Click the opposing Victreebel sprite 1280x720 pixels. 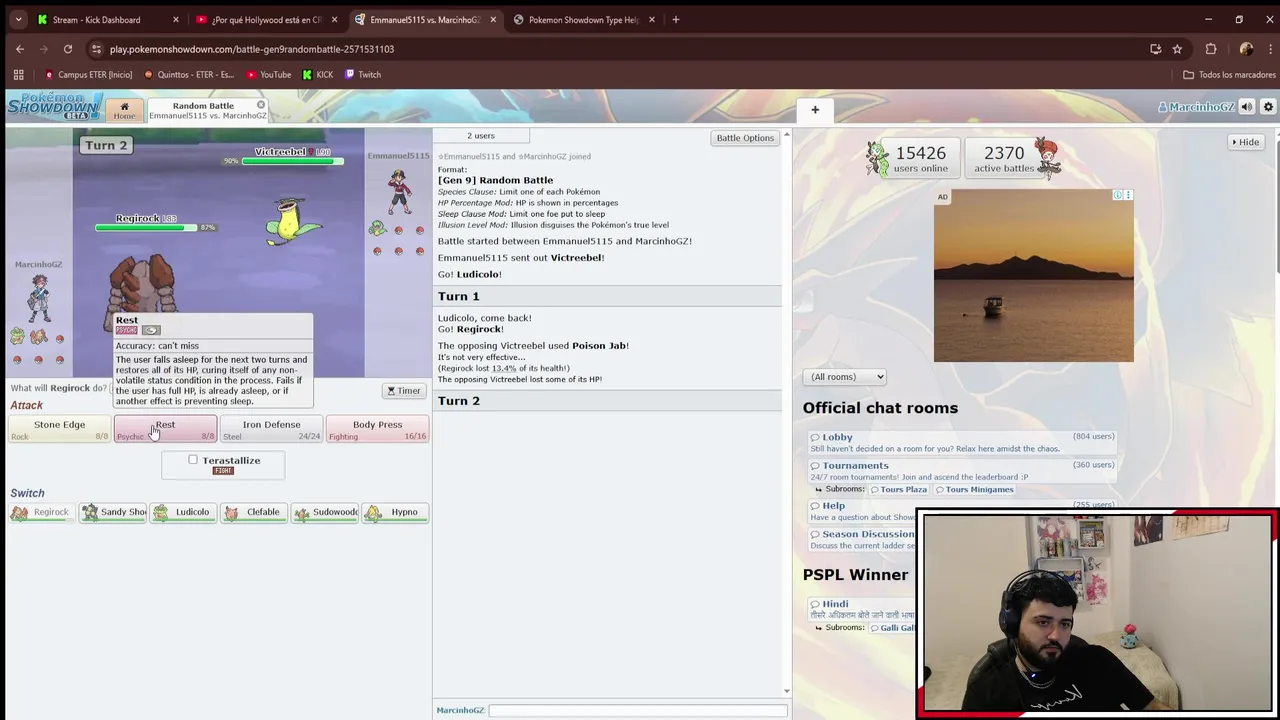click(x=291, y=220)
